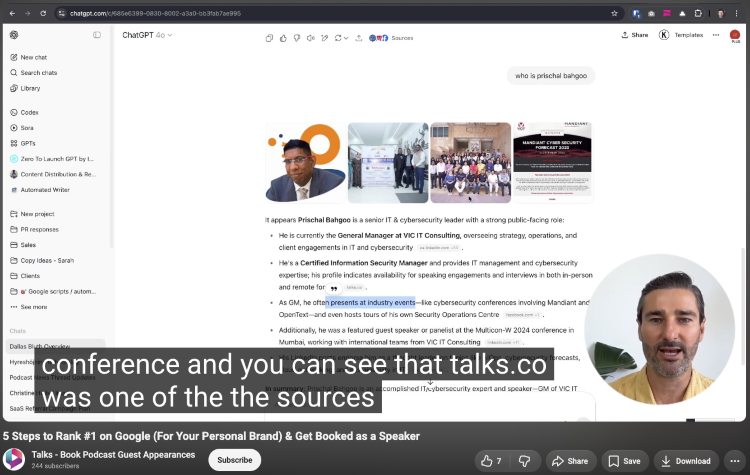Click the user message 'who is prischal bahgoo'
The width and height of the screenshot is (750, 475).
tap(551, 76)
